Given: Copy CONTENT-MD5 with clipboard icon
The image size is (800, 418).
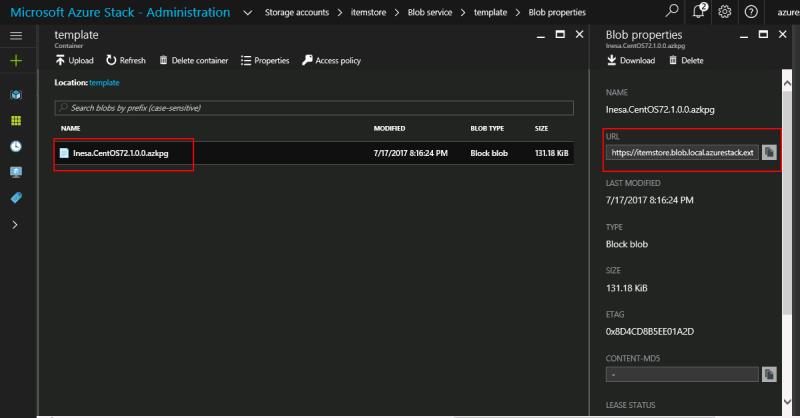Looking at the screenshot, I should tap(769, 374).
